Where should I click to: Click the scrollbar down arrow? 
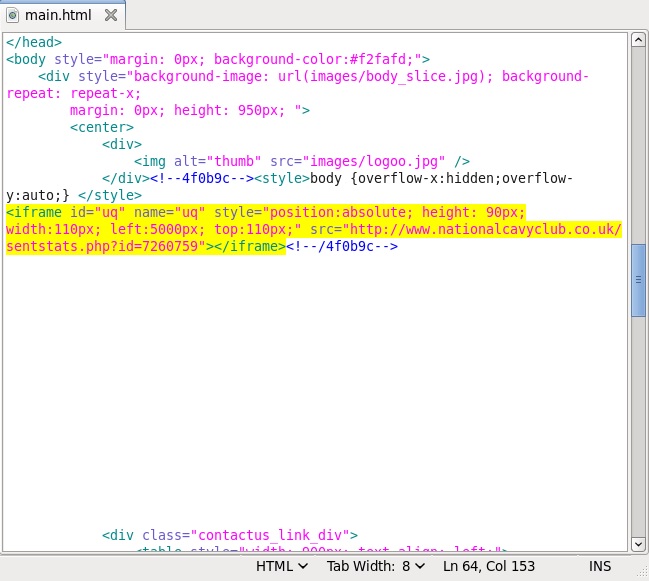638,544
